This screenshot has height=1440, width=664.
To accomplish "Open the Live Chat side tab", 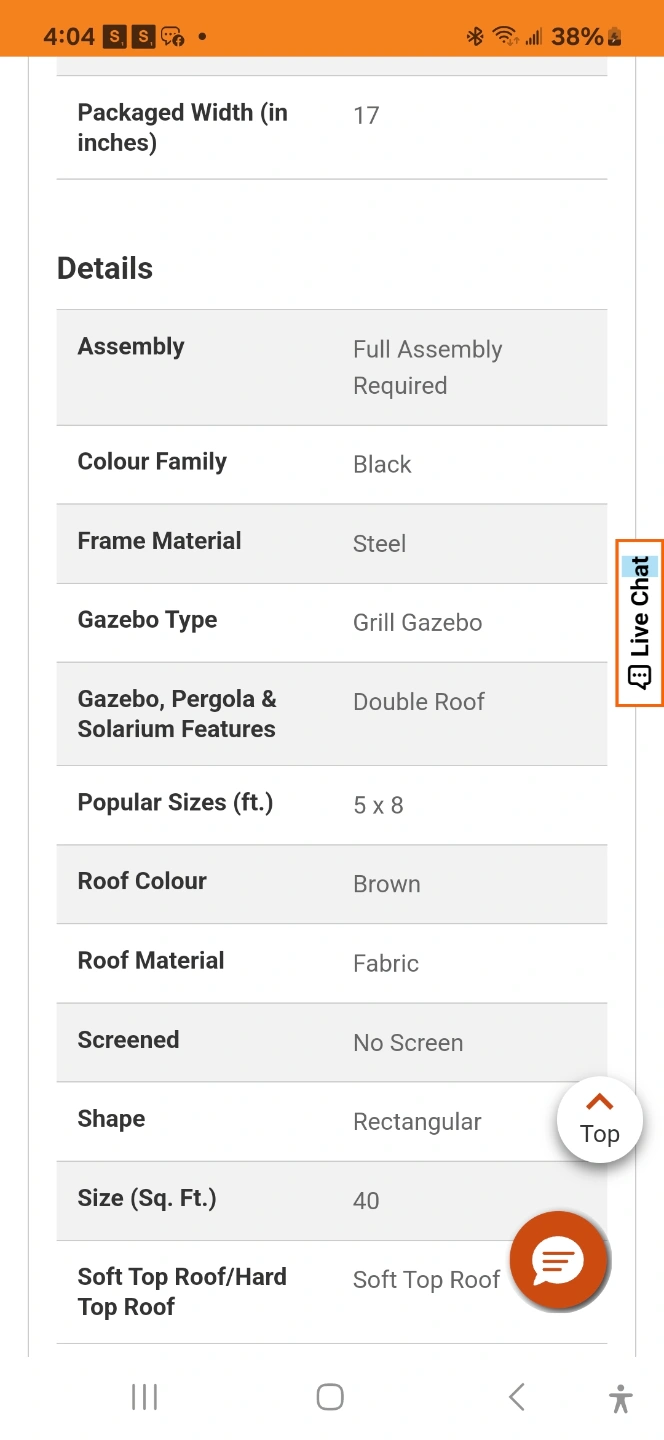I will 640,622.
